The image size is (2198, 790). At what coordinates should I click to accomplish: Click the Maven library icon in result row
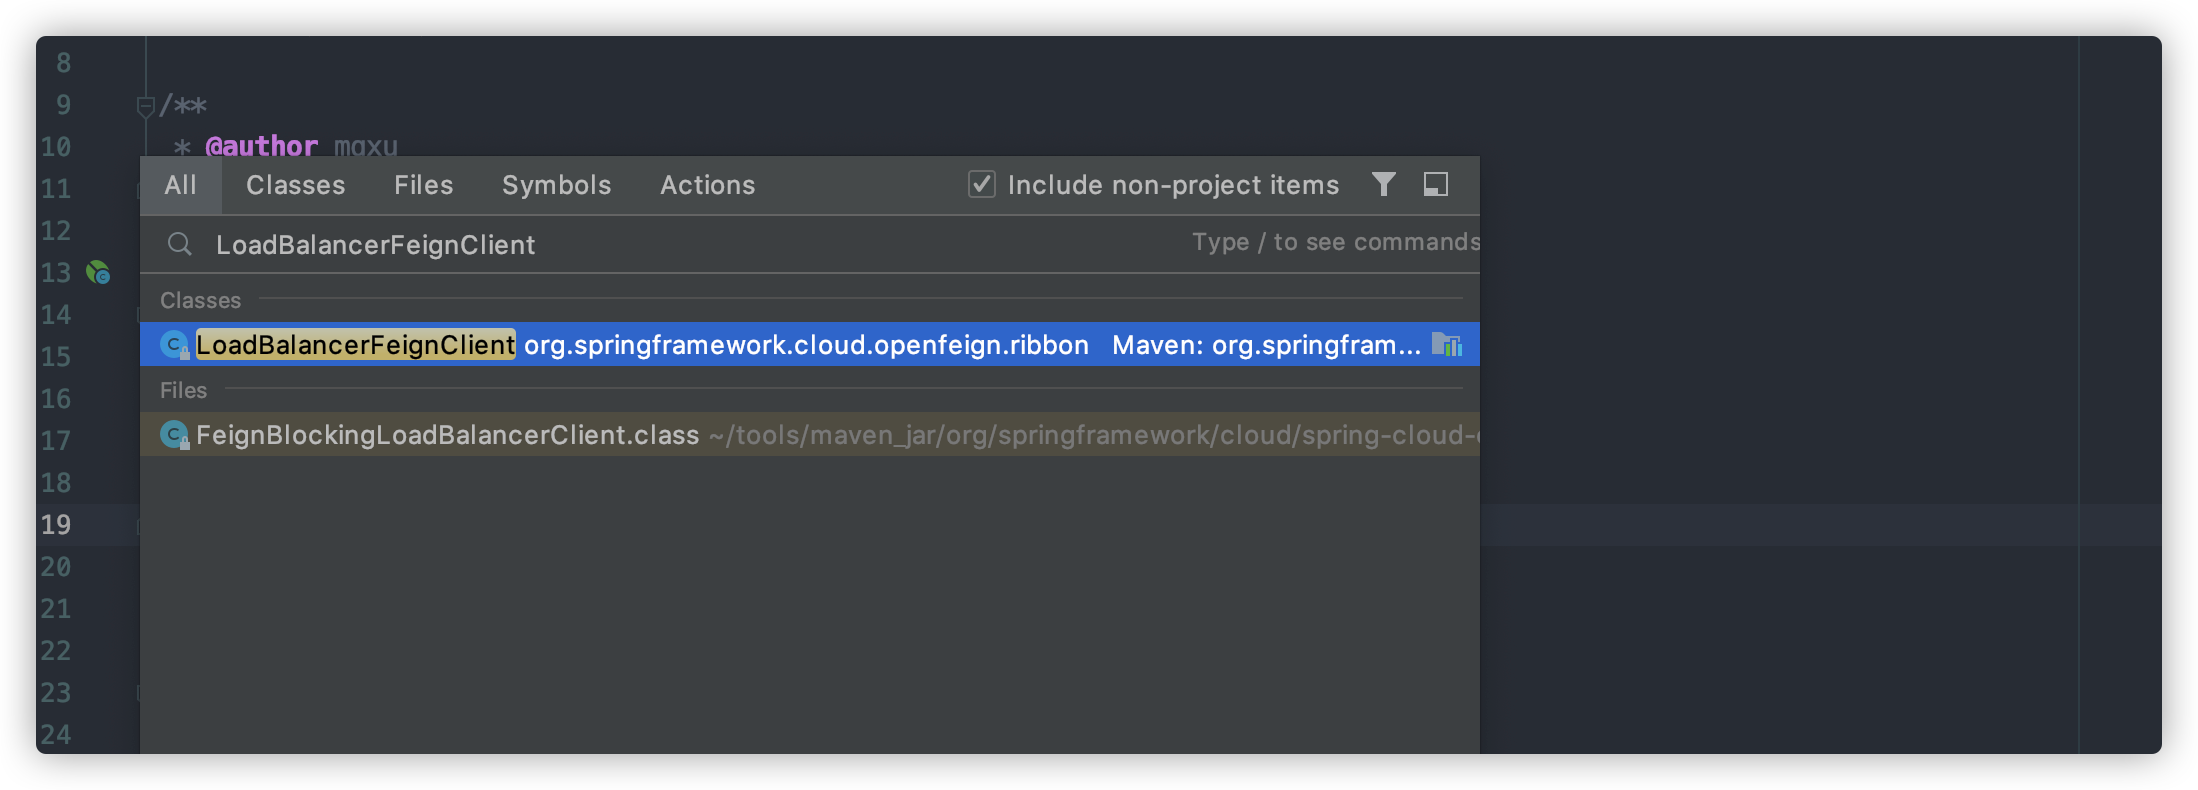click(x=1446, y=345)
